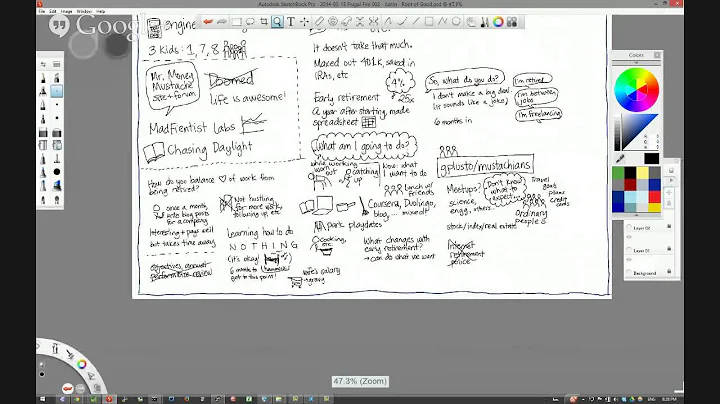The image size is (720, 404).
Task: Click red undo button in corner lagoon
Action: [68, 388]
